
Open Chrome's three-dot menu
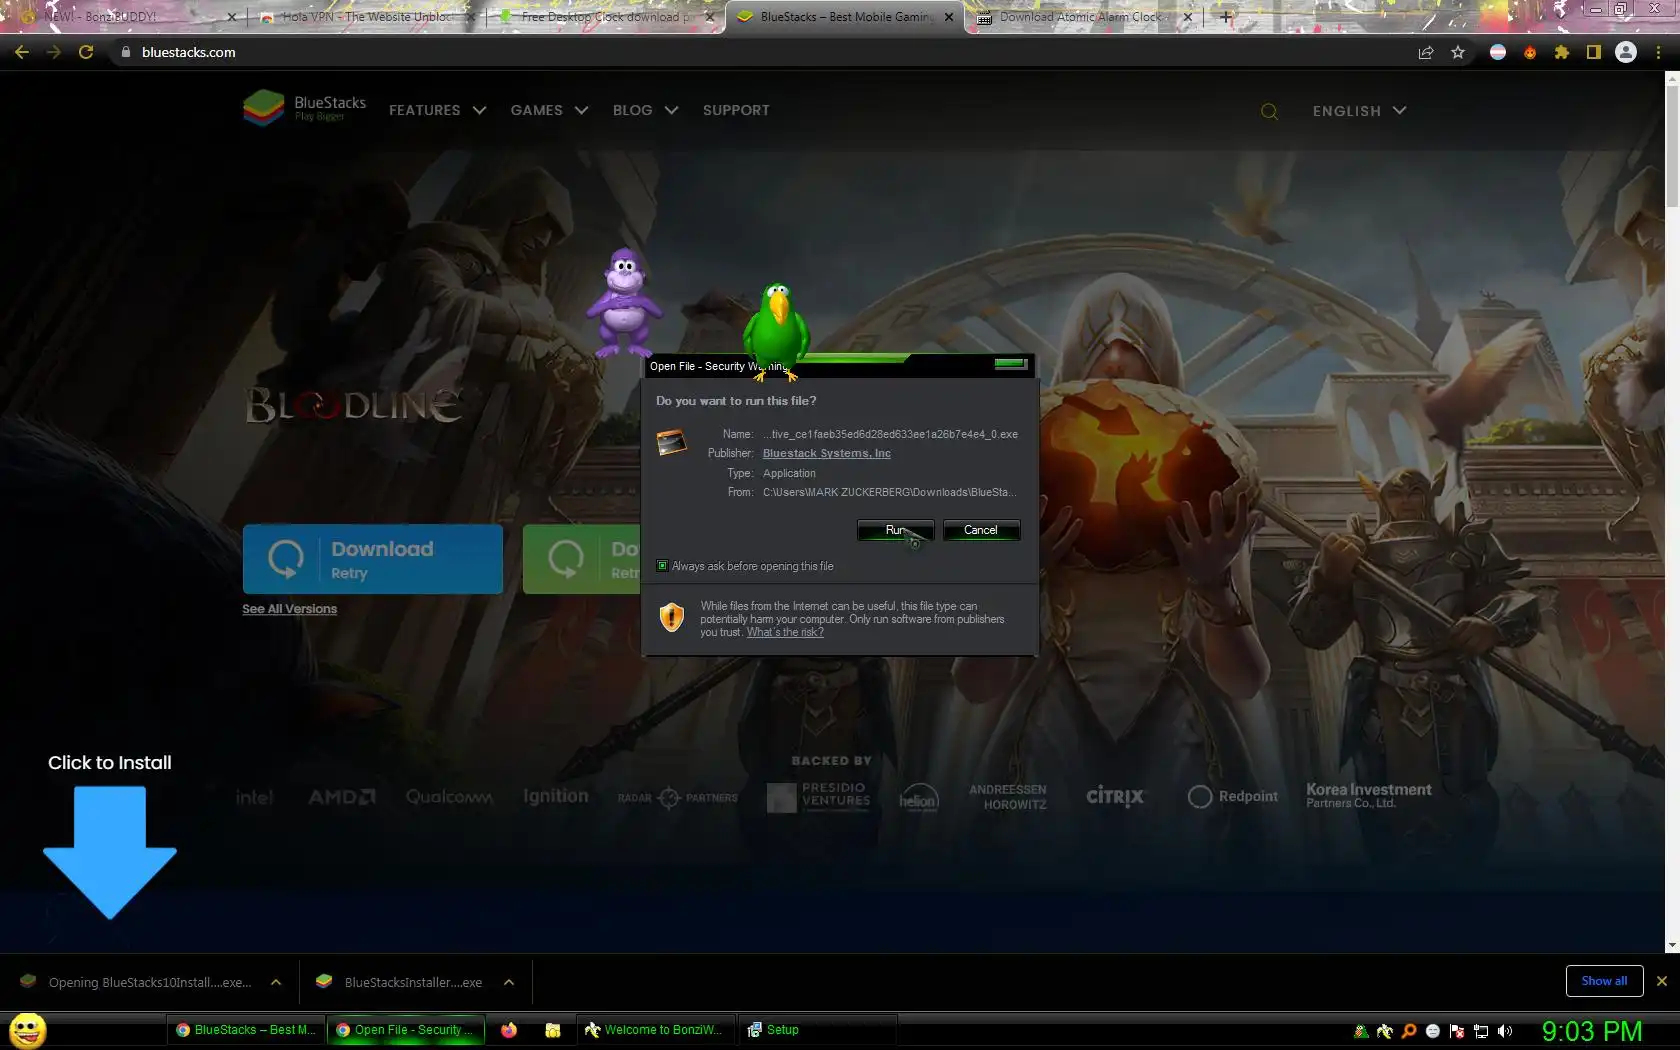click(x=1659, y=52)
